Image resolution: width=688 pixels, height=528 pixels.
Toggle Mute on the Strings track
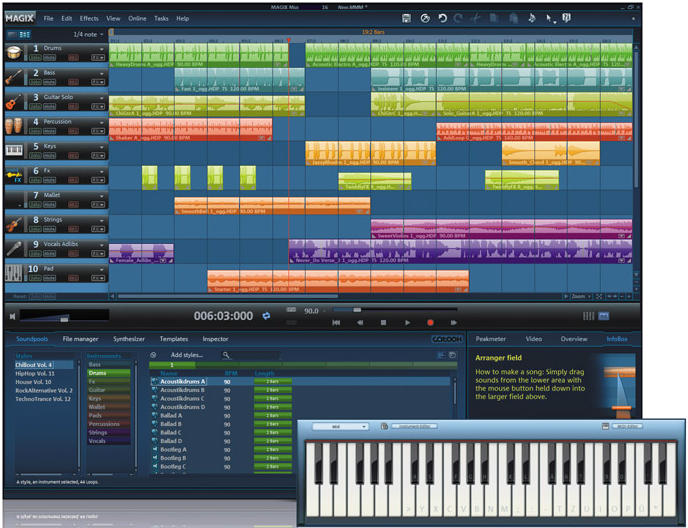tap(49, 229)
